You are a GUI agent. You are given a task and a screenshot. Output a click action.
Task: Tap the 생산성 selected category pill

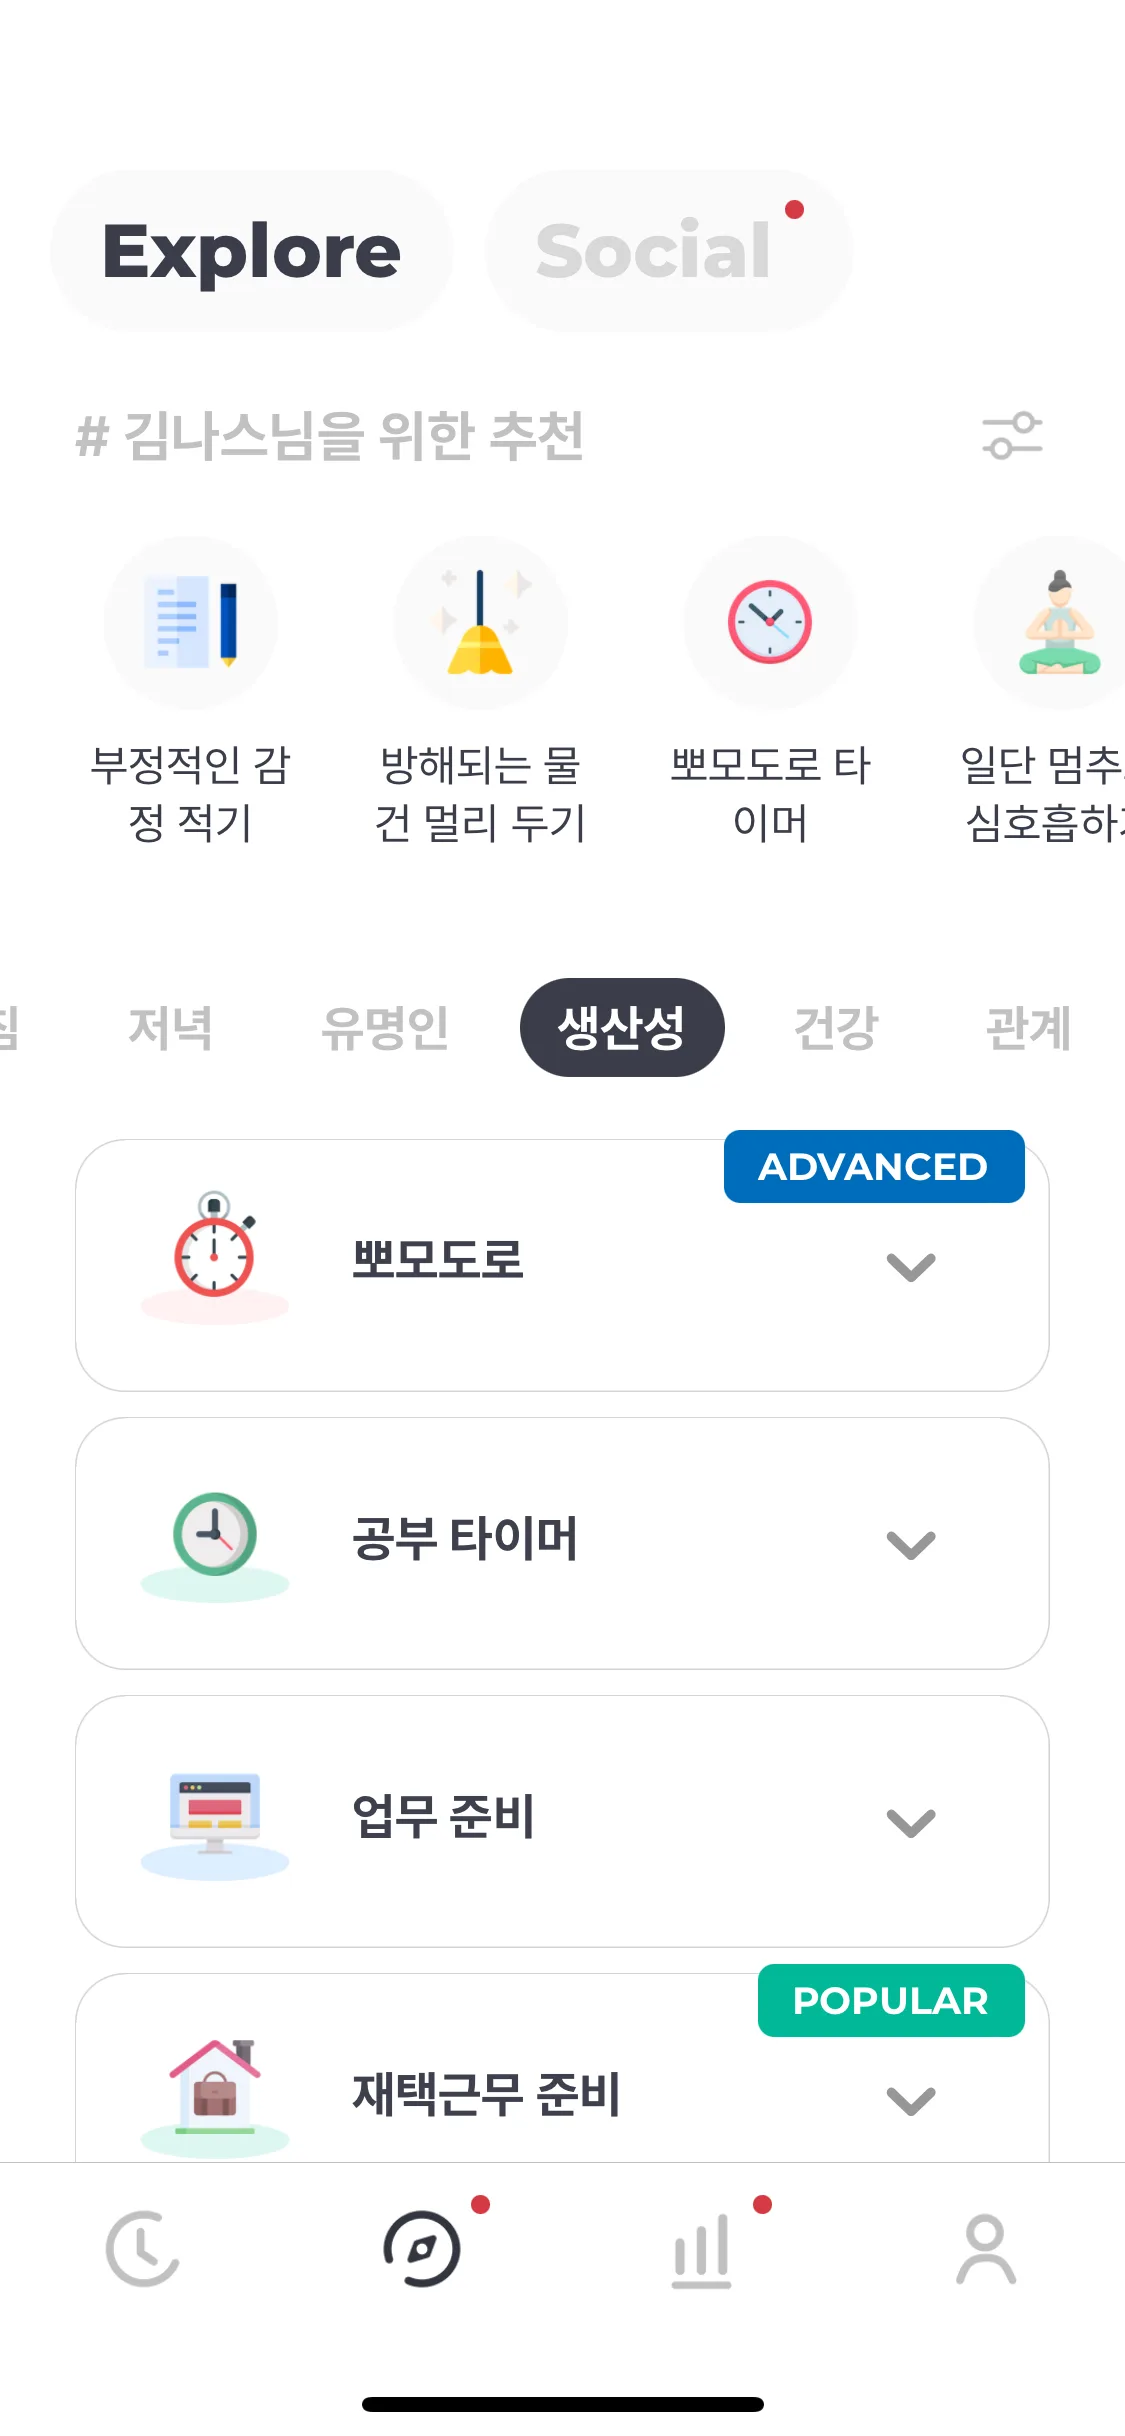[622, 1027]
